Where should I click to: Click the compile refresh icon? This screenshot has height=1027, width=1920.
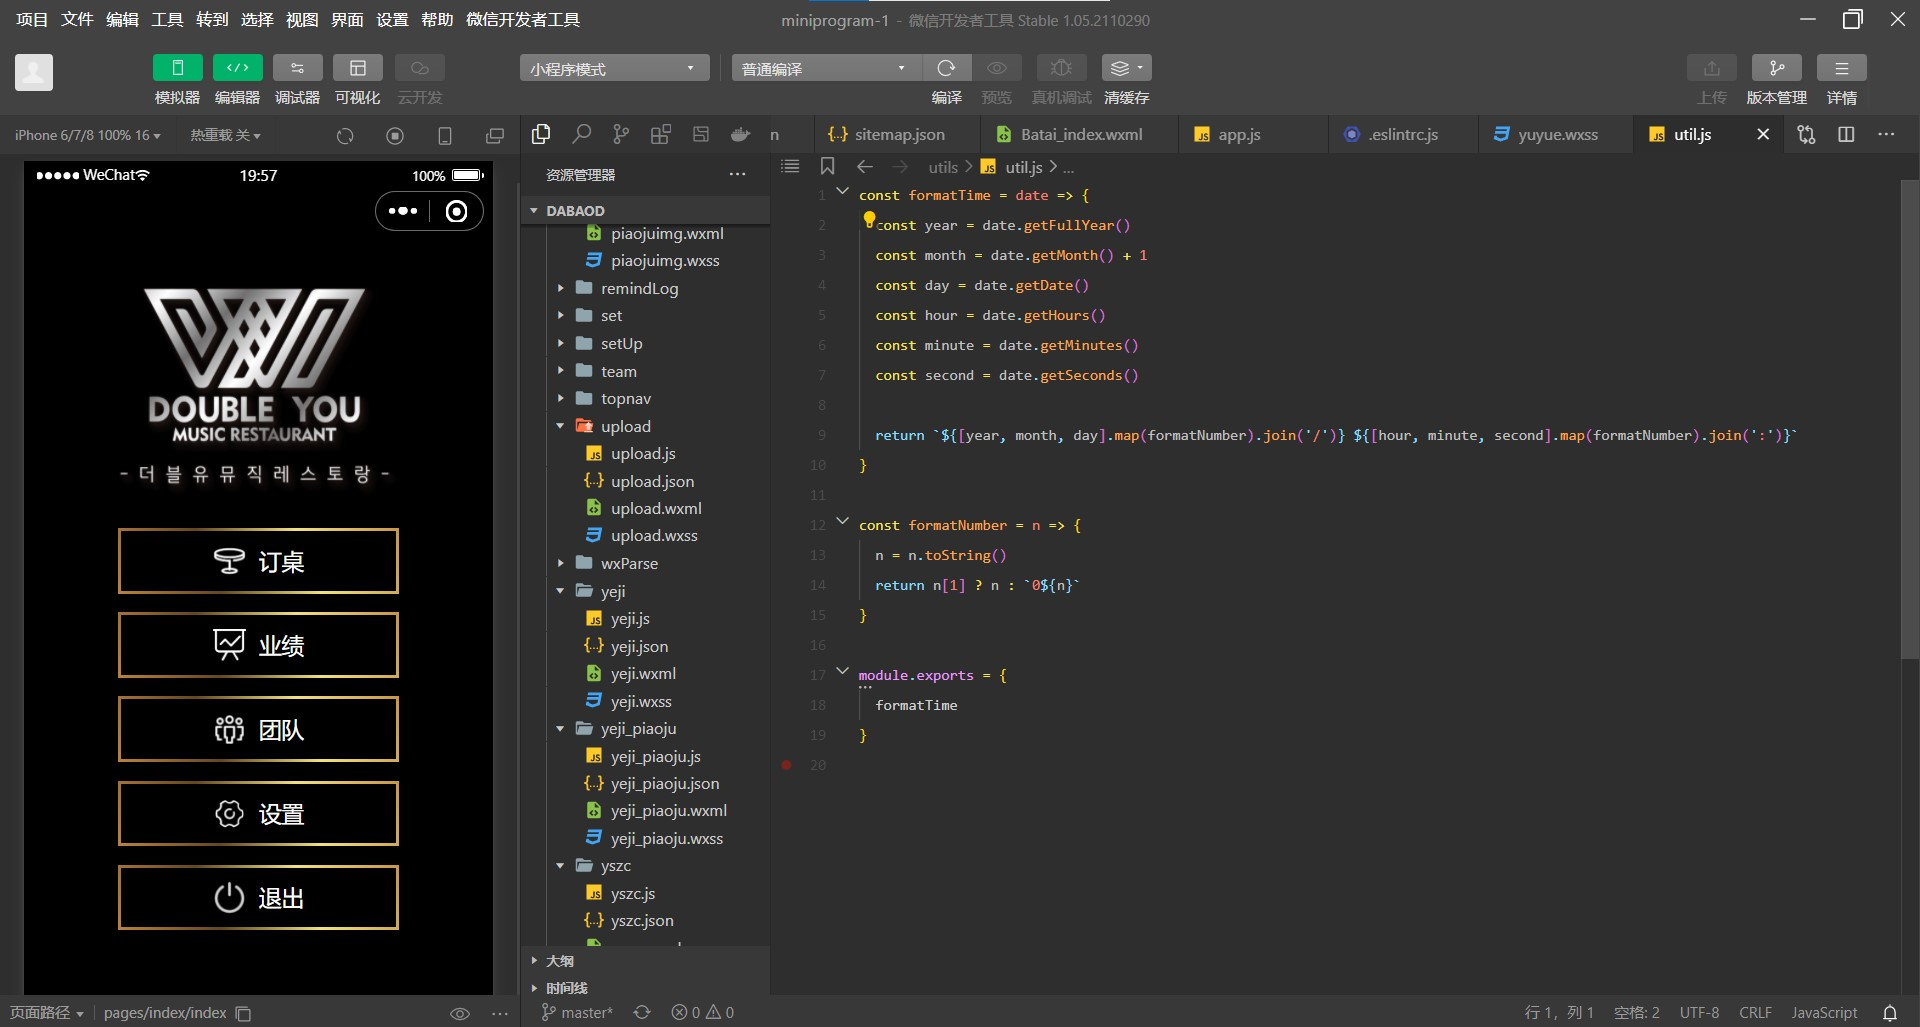(x=946, y=68)
